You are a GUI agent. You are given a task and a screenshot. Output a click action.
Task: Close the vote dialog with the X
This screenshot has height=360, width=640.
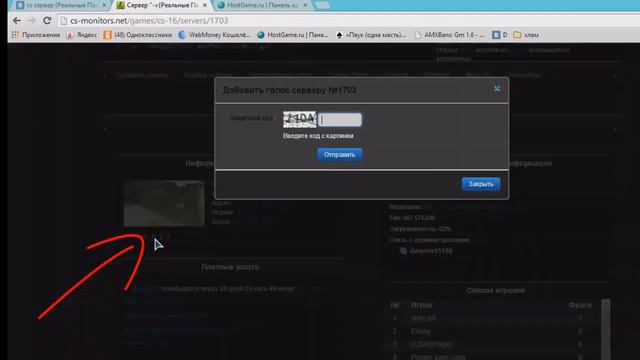pos(497,89)
